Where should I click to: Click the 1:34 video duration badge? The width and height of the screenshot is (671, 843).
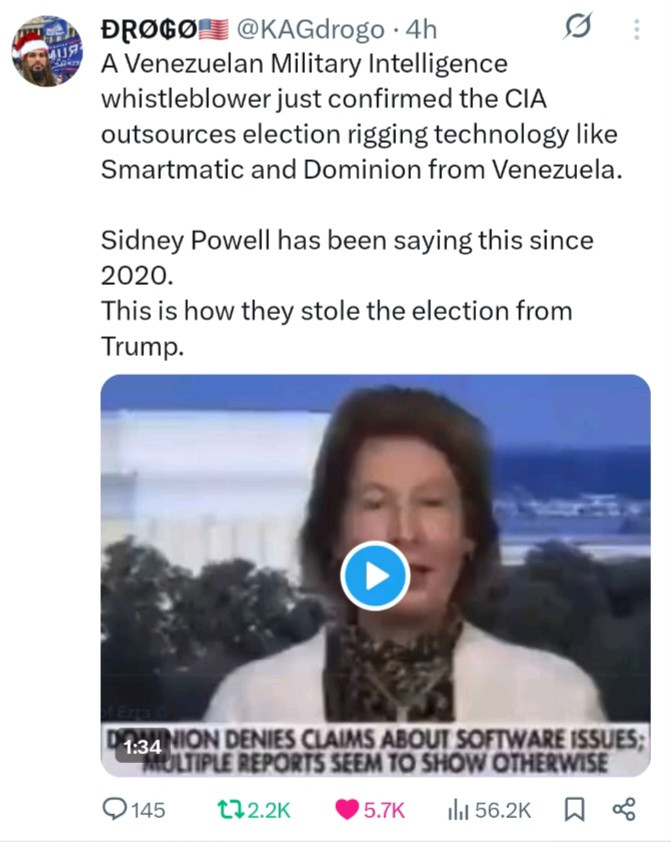point(143,746)
